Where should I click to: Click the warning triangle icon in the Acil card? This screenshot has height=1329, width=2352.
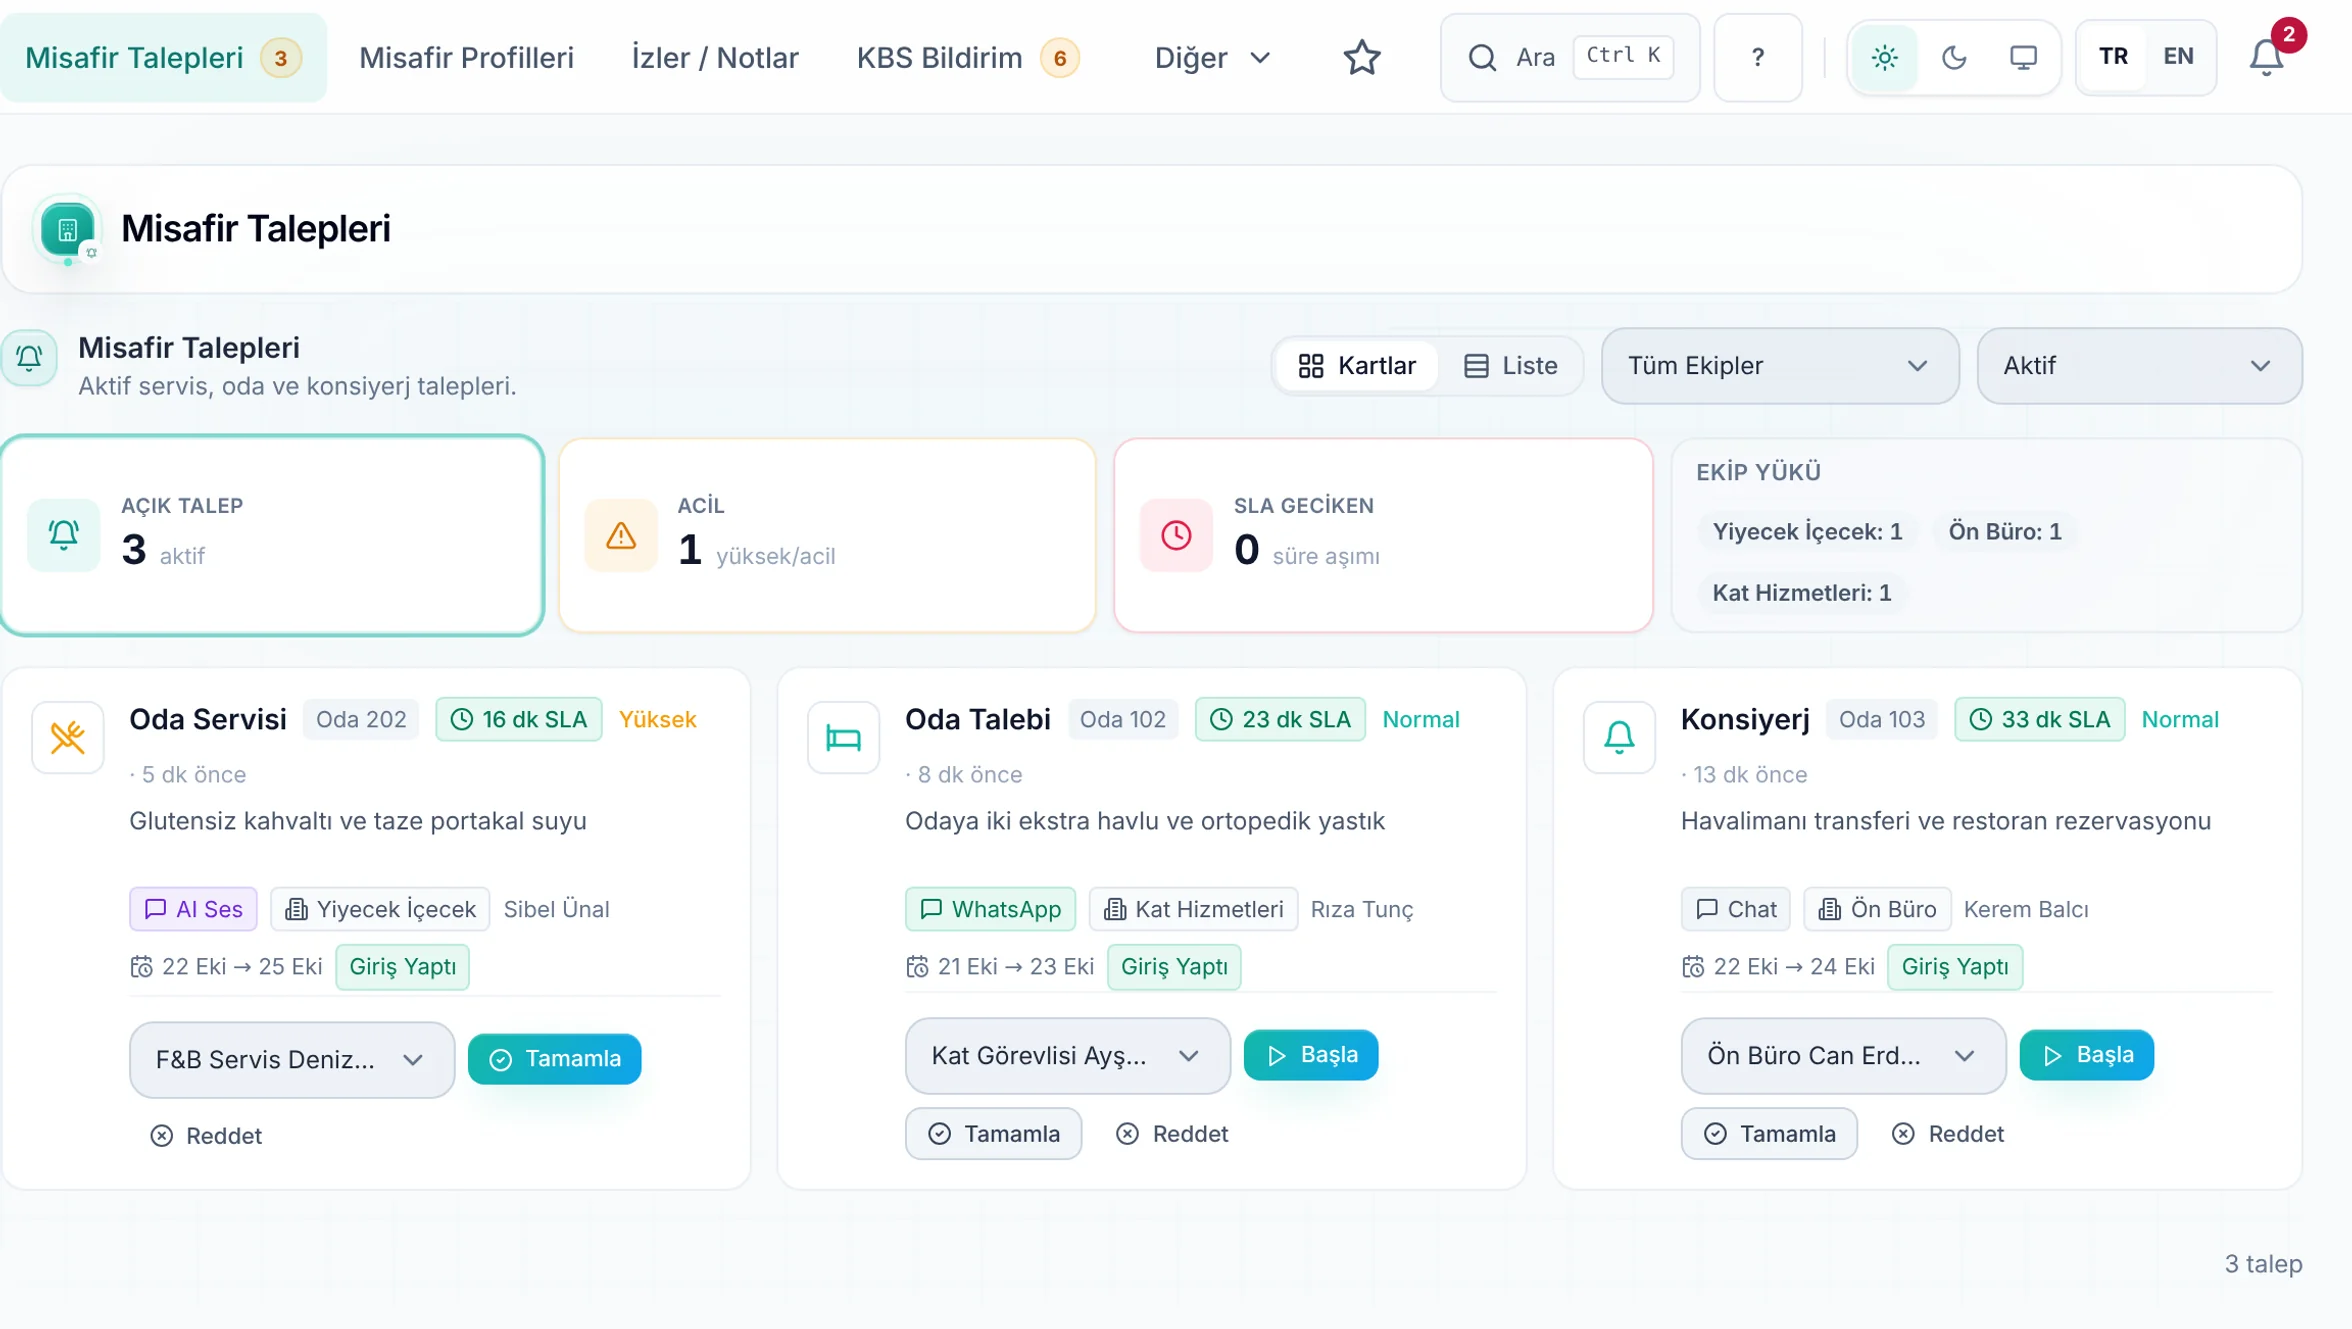tap(621, 535)
